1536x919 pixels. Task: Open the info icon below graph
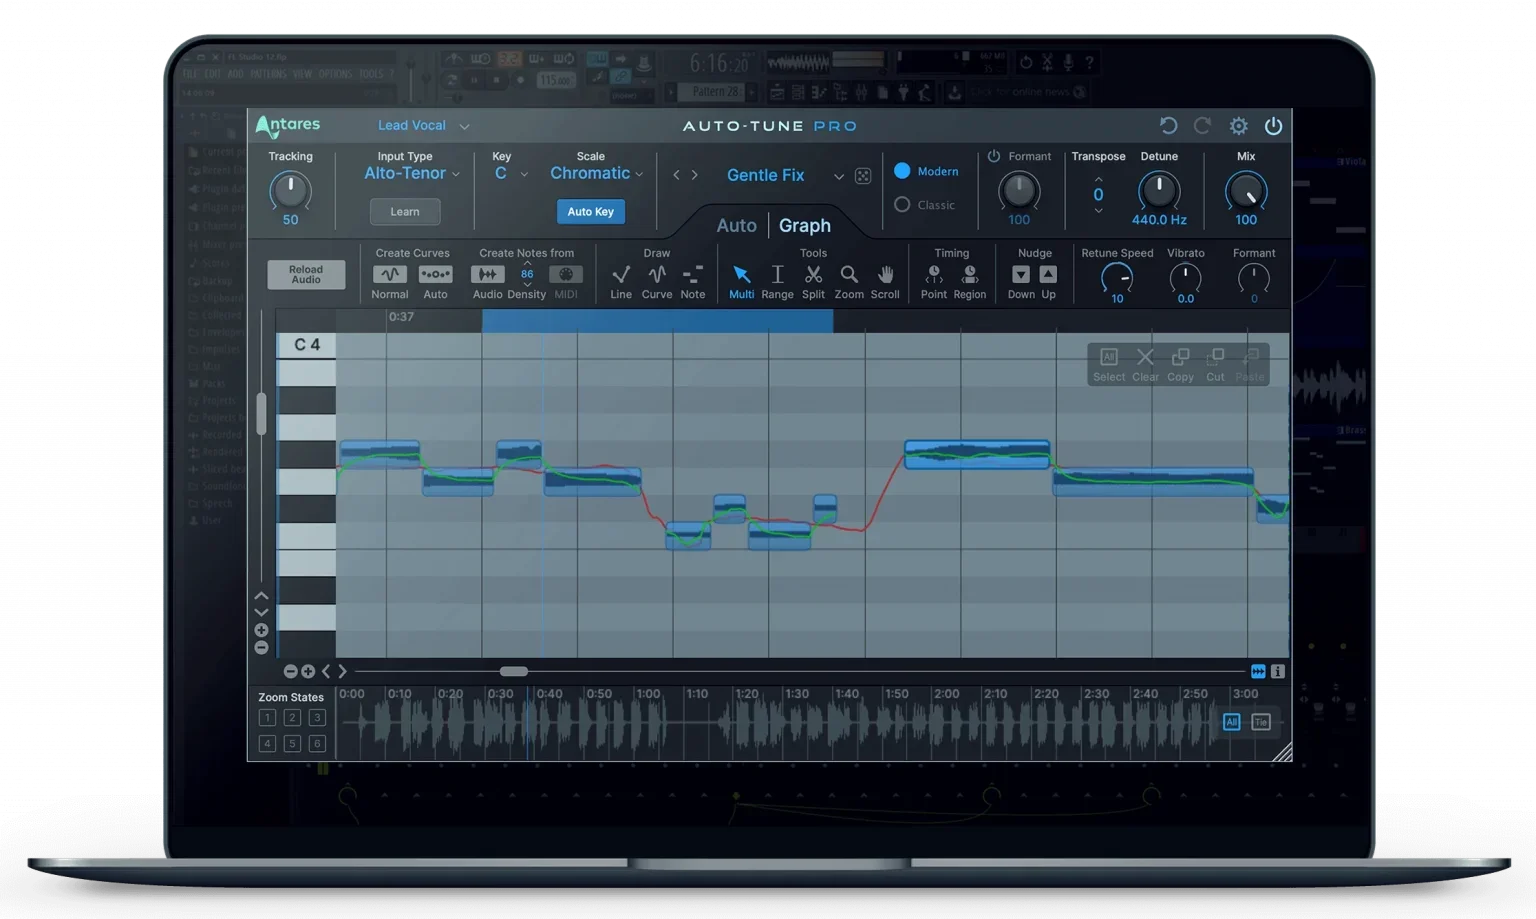1277,672
